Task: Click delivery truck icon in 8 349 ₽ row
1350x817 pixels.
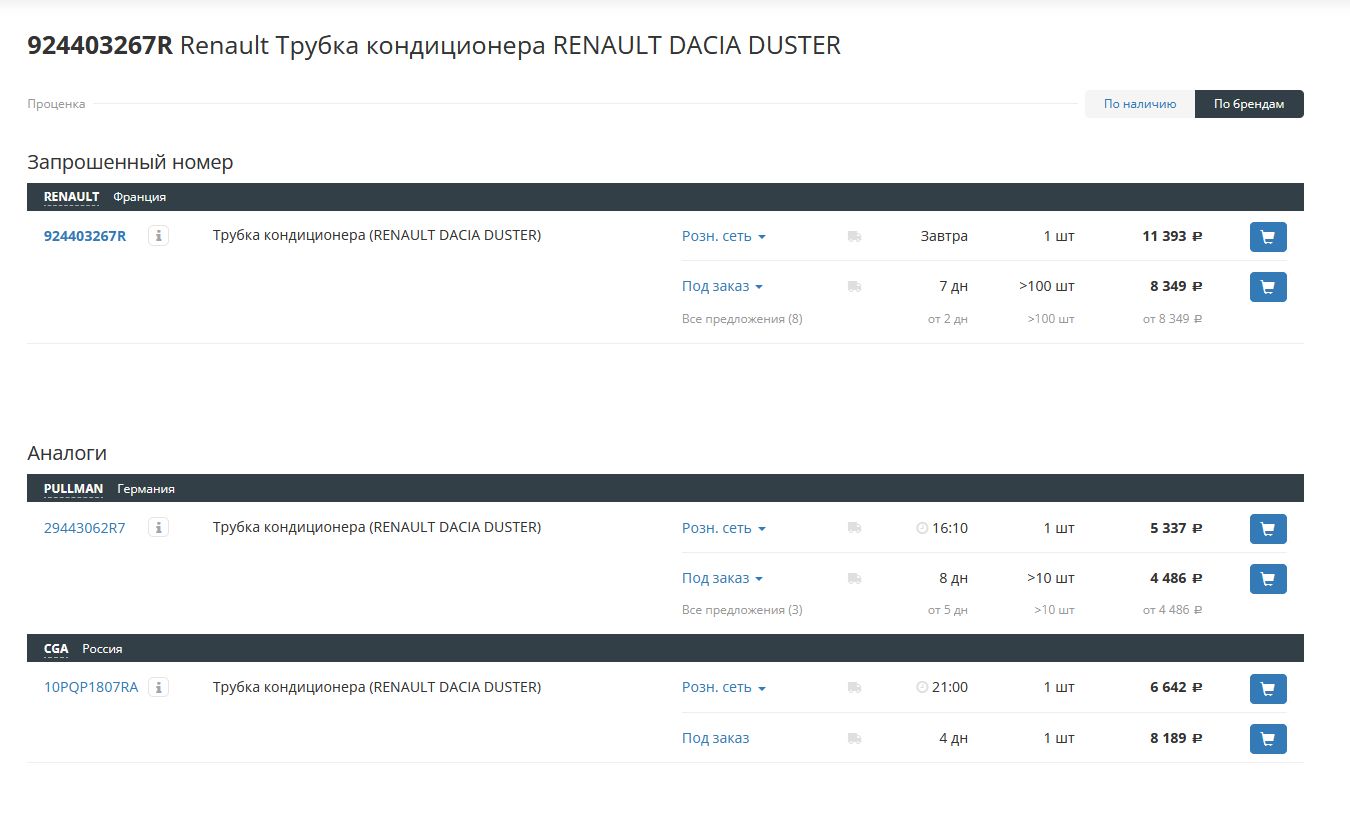Action: 854,287
